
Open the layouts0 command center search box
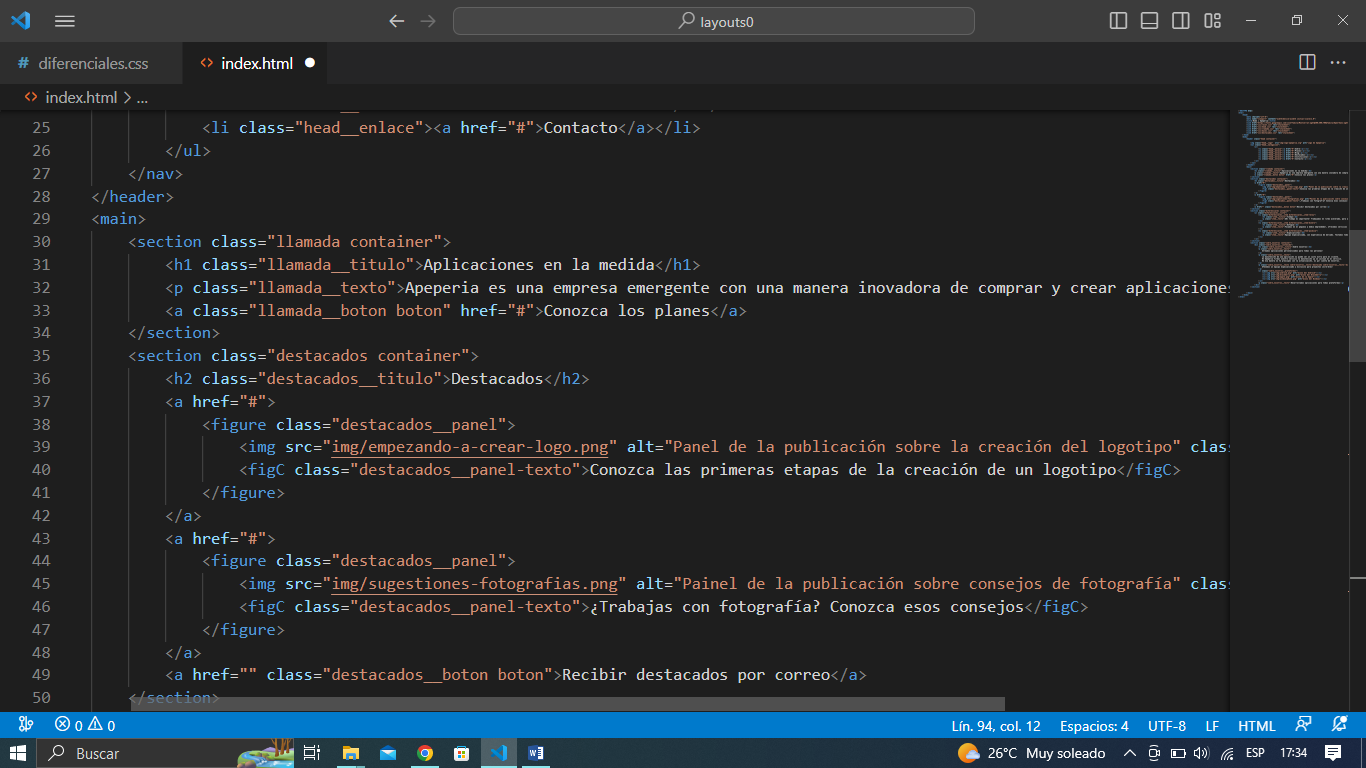713,21
